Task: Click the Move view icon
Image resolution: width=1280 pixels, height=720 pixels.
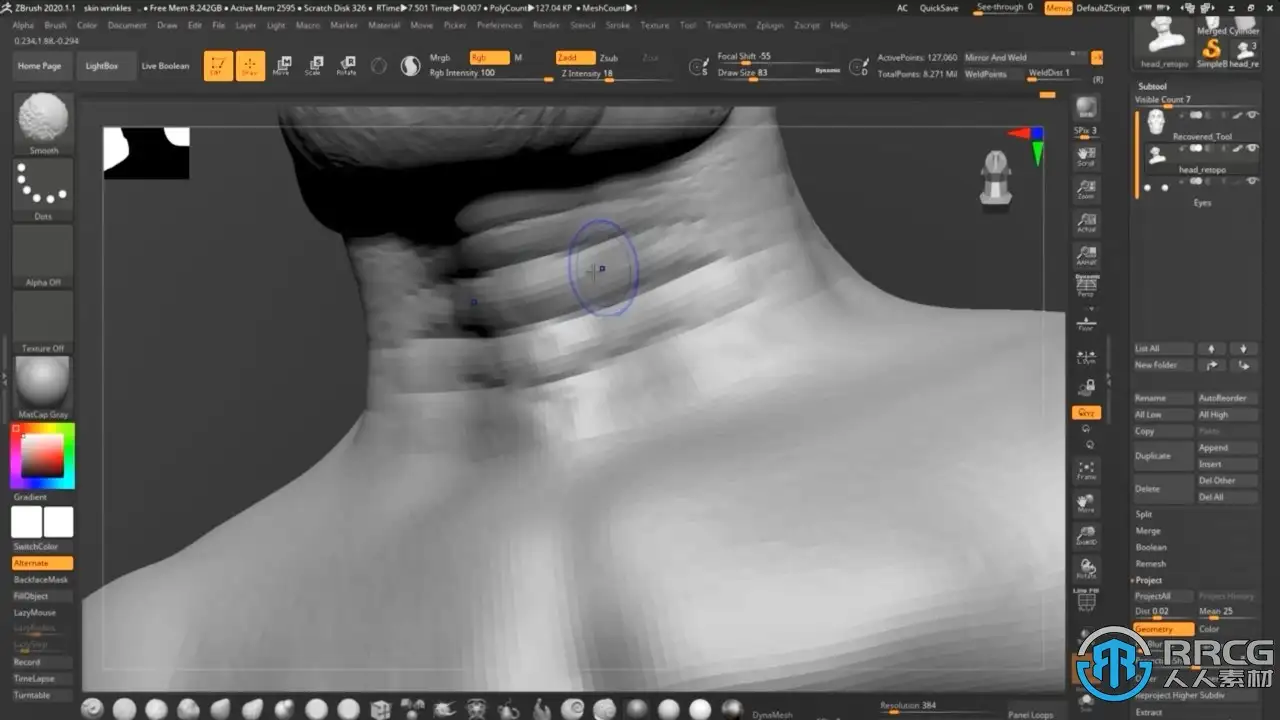Action: [x=1086, y=503]
